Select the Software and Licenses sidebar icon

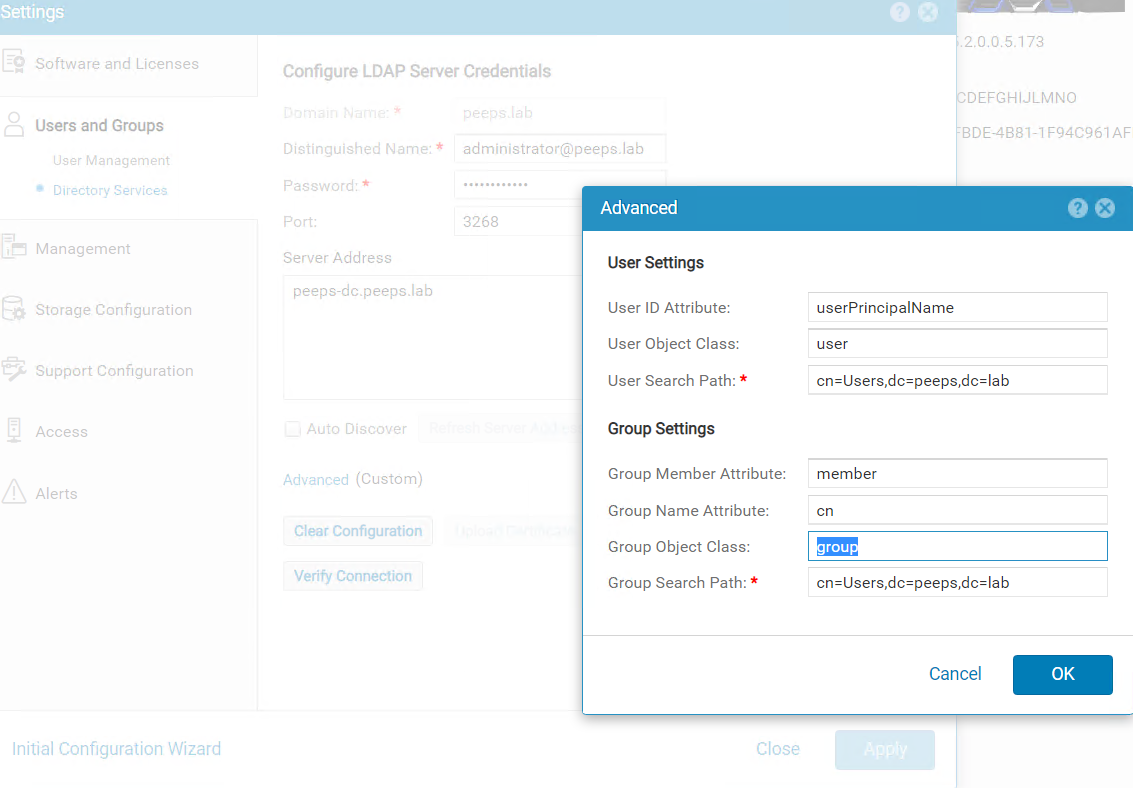[17, 62]
